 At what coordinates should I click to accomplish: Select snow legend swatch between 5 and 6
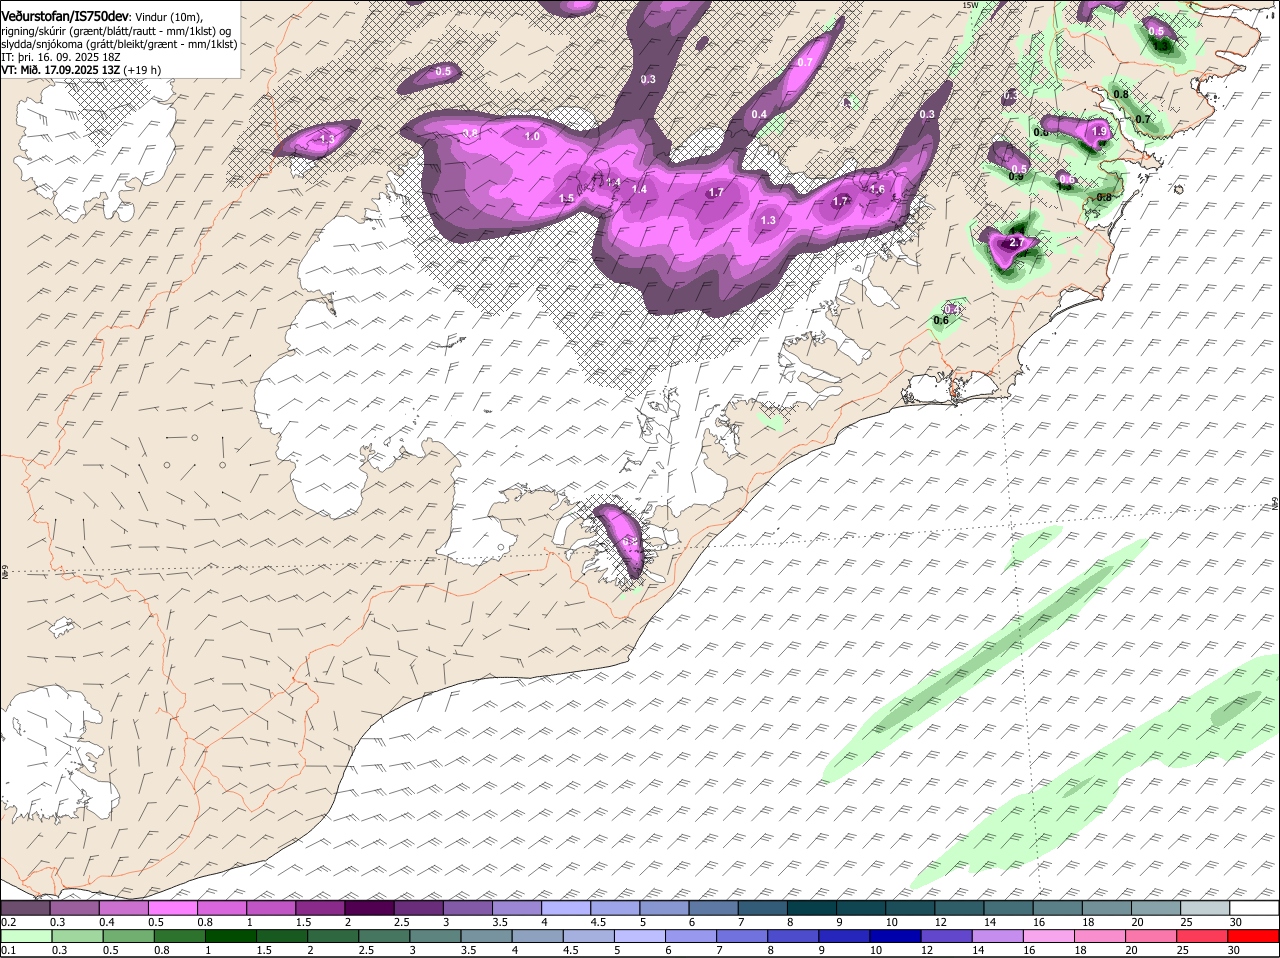point(664,908)
